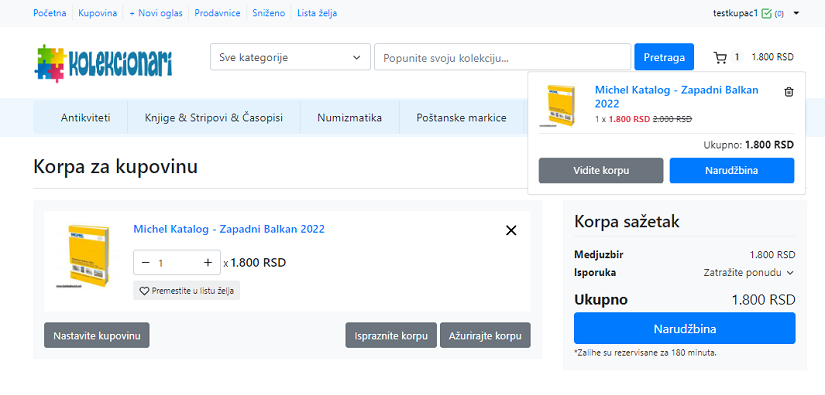Click Premestite u listu želja heart button

pos(187,290)
